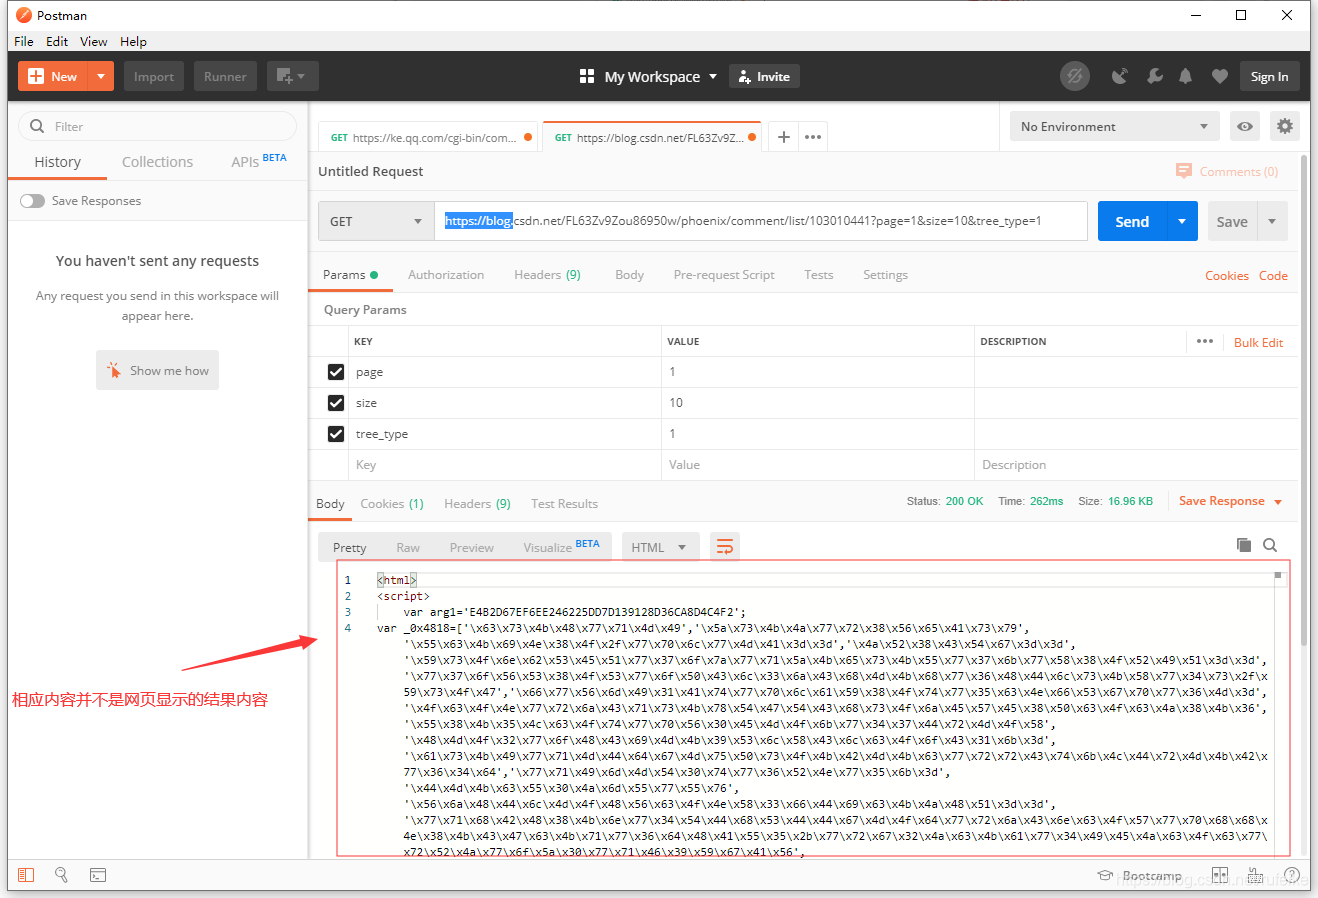Viewport: 1318px width, 898px height.
Task: Open the notifications bell icon
Action: 1186,76
